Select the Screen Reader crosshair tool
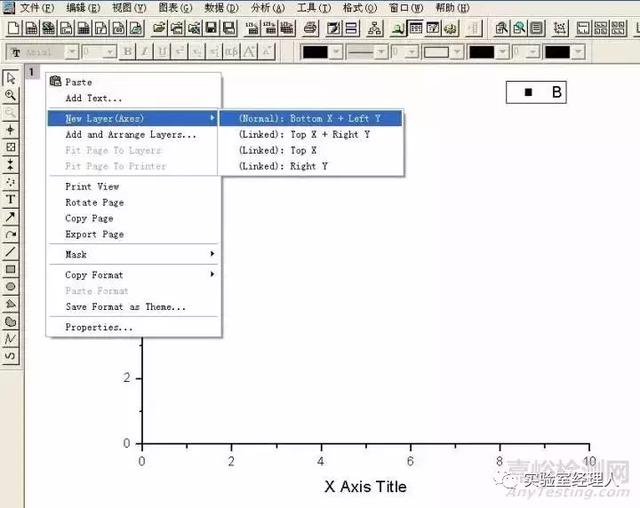640x508 pixels. tap(11, 130)
